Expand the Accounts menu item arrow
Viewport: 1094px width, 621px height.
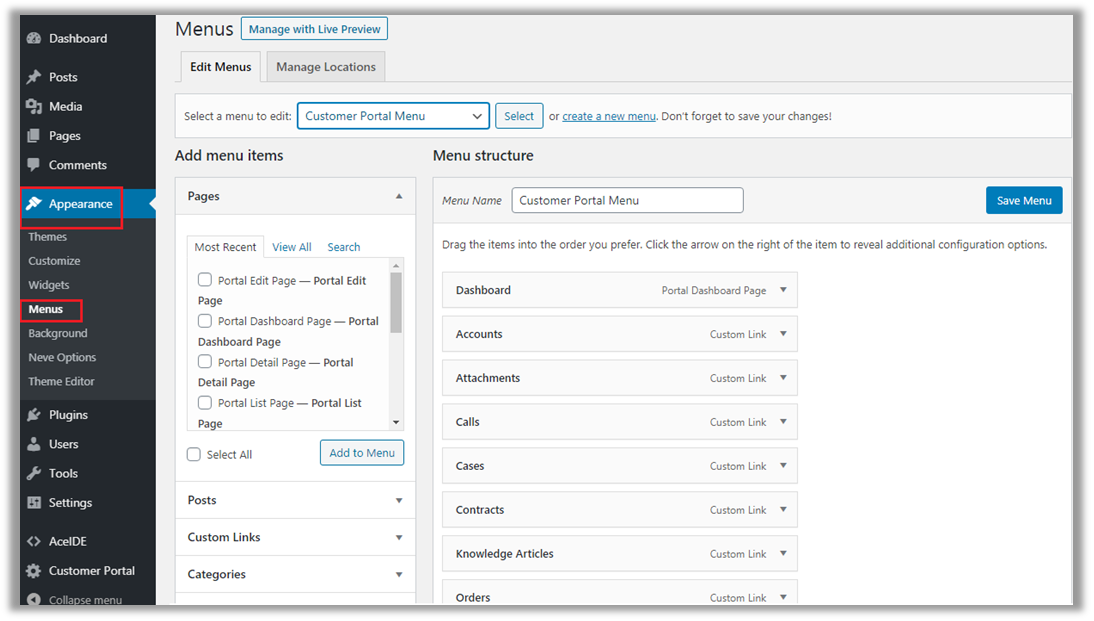[783, 334]
